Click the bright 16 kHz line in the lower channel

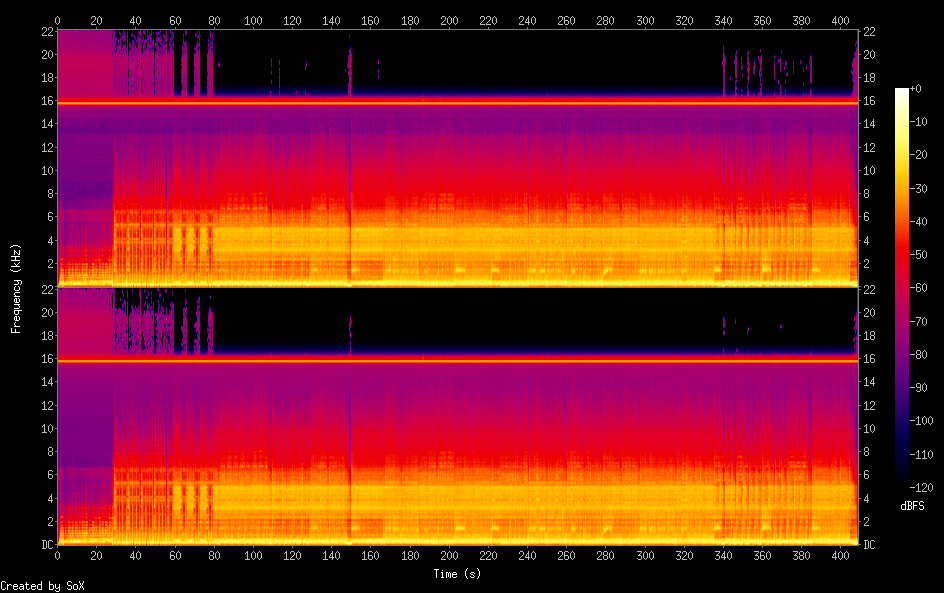(458, 361)
